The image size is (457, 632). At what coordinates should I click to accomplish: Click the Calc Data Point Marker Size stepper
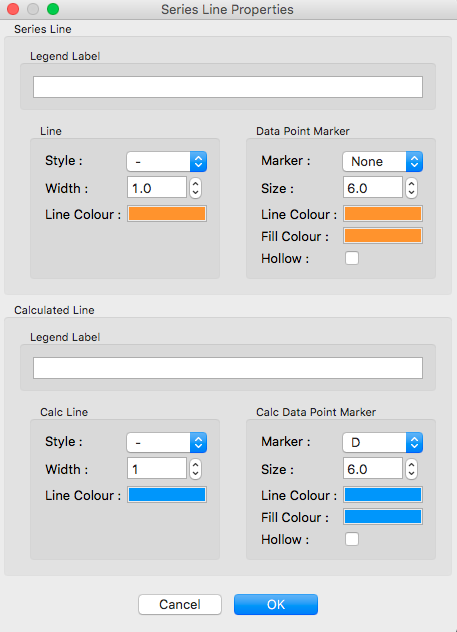pyautogui.click(x=411, y=469)
